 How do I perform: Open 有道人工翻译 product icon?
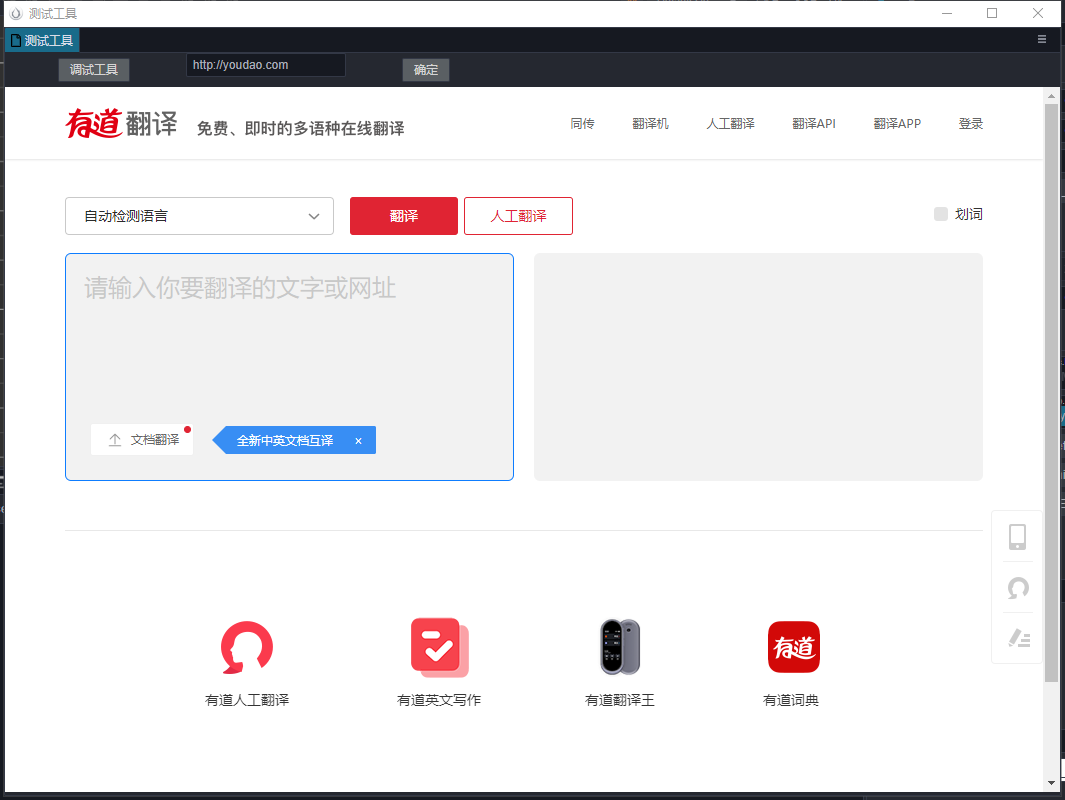click(247, 647)
